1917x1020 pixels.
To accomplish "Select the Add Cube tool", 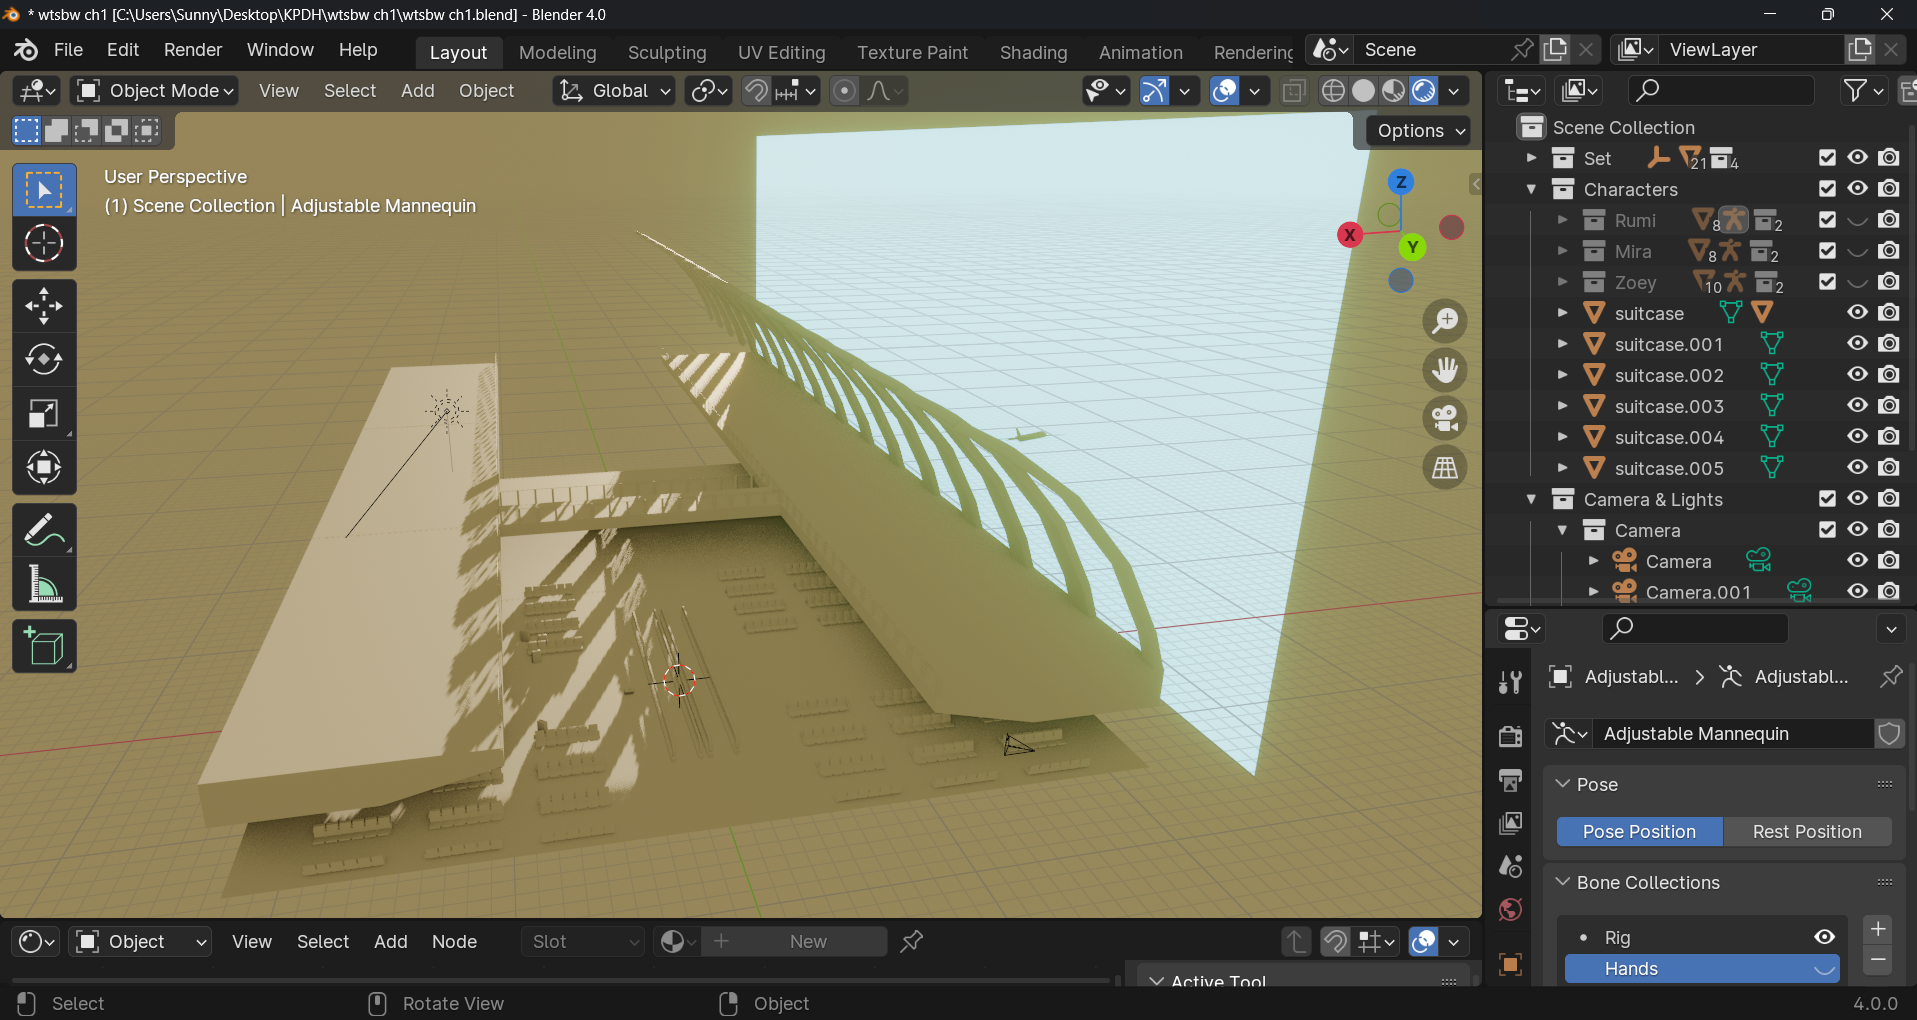I will click(44, 646).
